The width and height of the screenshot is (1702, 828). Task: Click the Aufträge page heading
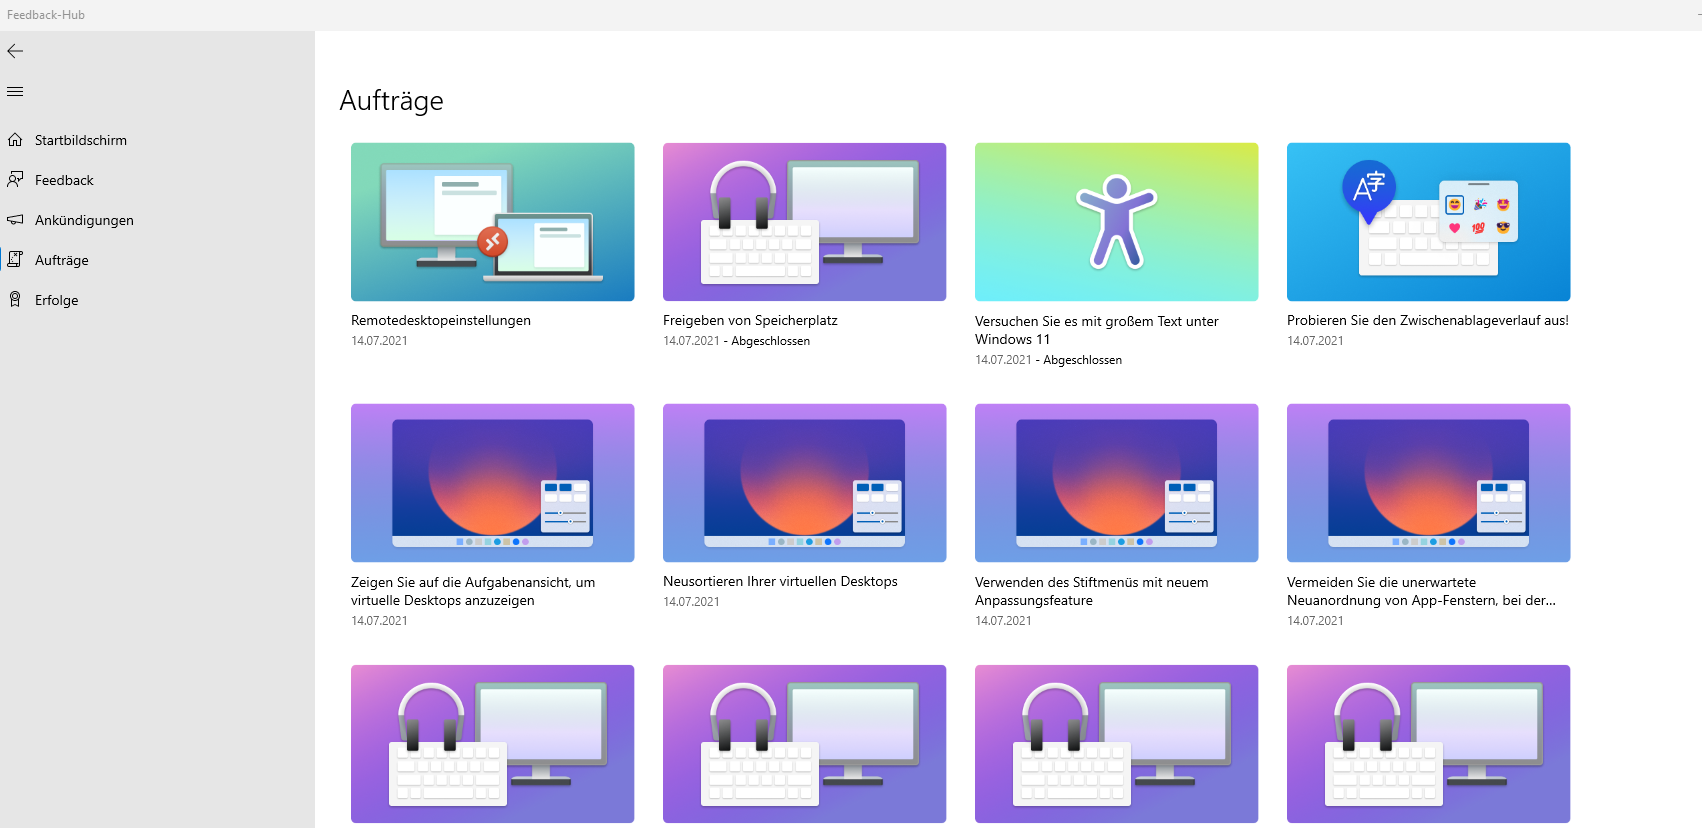click(x=391, y=101)
